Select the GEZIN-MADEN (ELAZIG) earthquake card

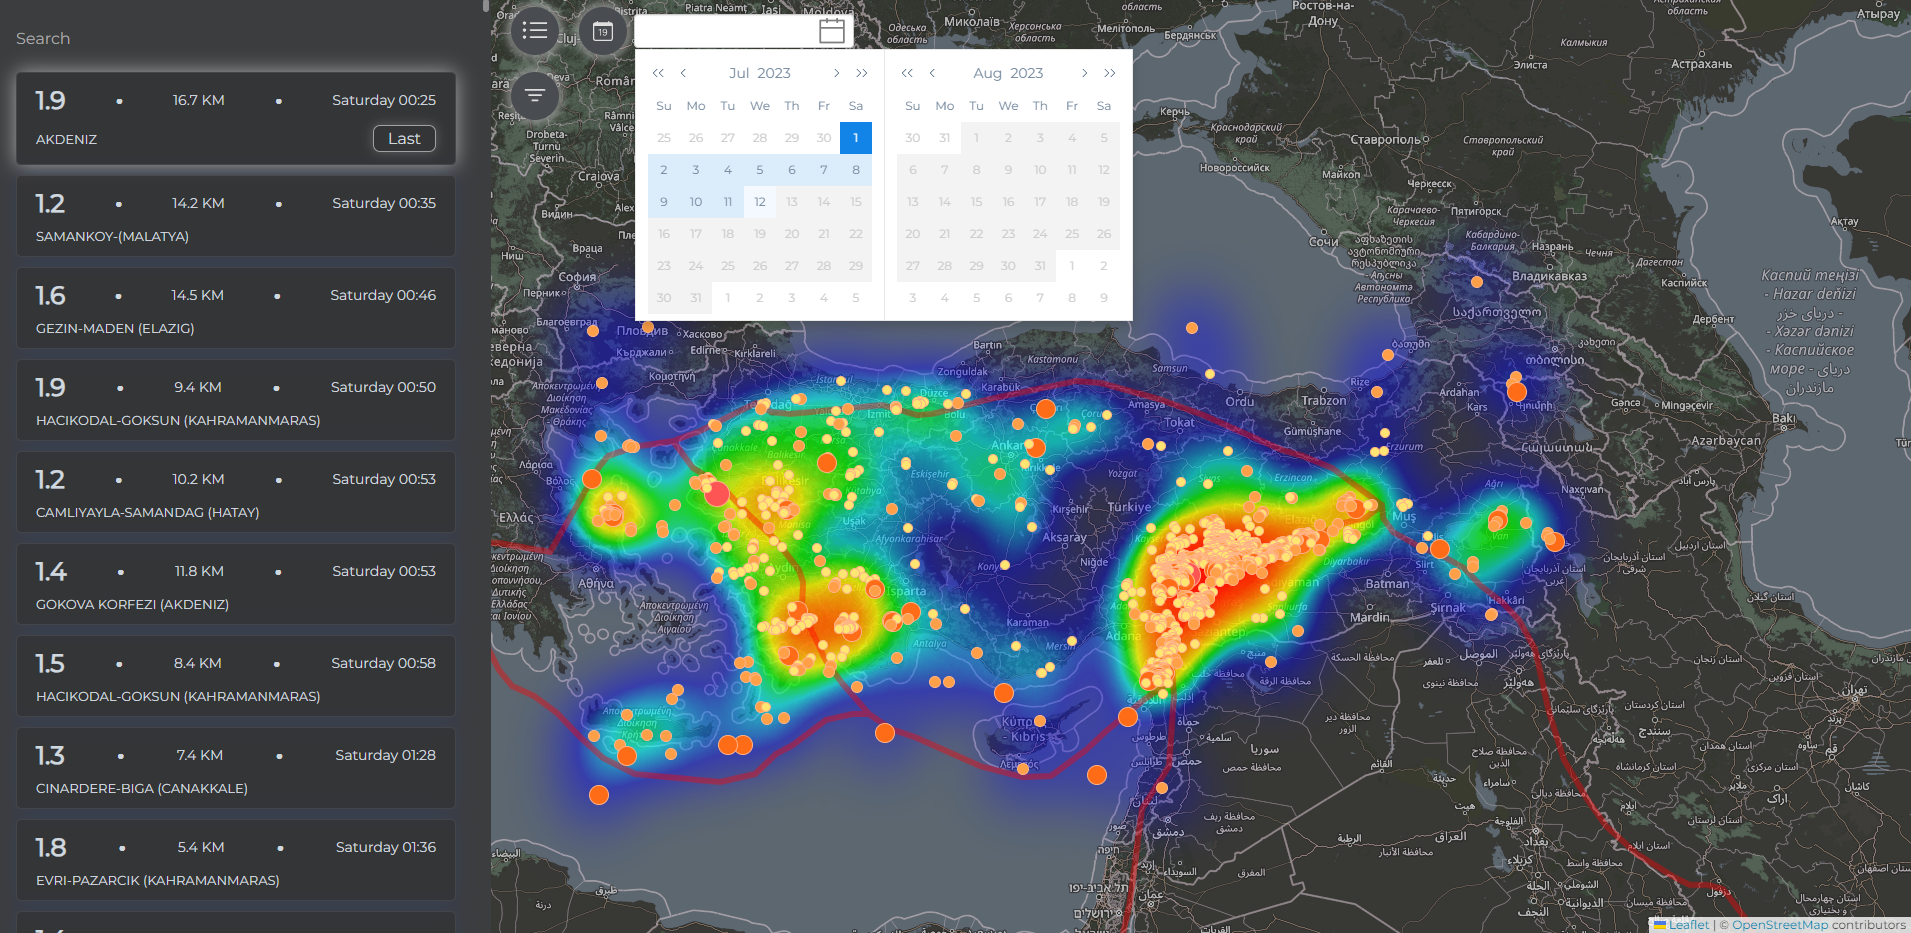pos(236,308)
